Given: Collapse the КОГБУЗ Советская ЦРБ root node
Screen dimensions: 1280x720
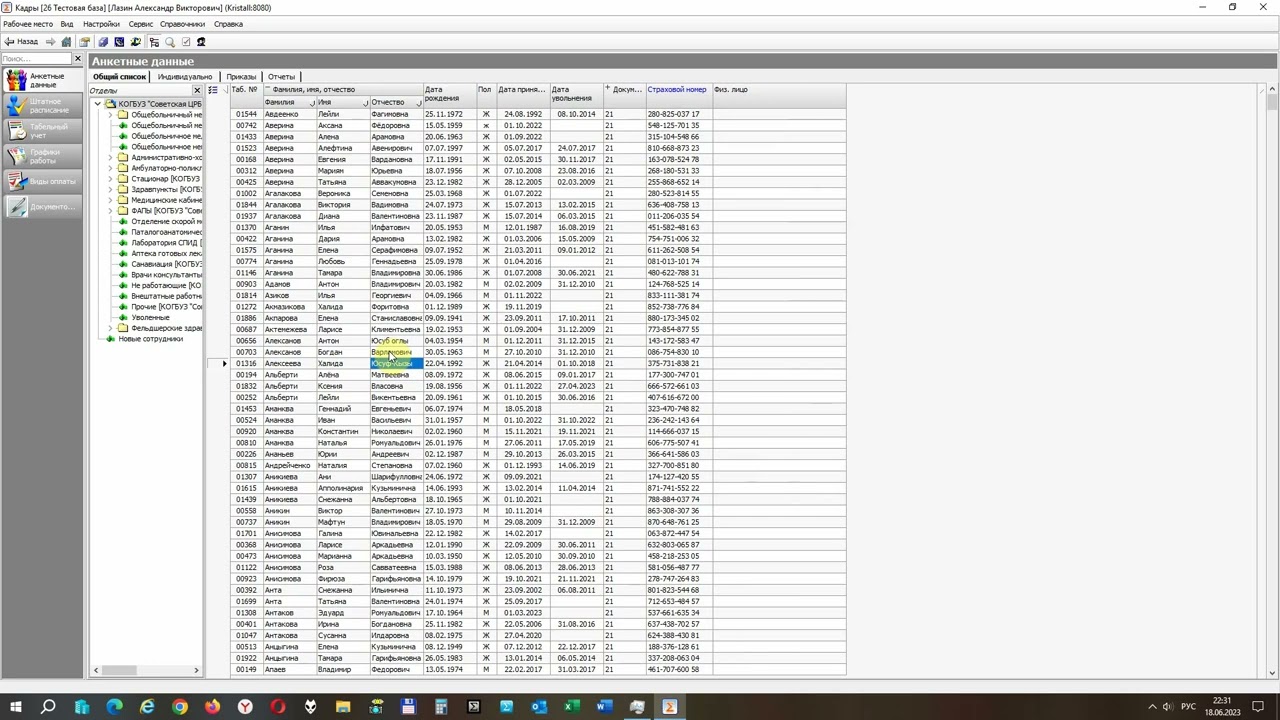Looking at the screenshot, I should [98, 104].
